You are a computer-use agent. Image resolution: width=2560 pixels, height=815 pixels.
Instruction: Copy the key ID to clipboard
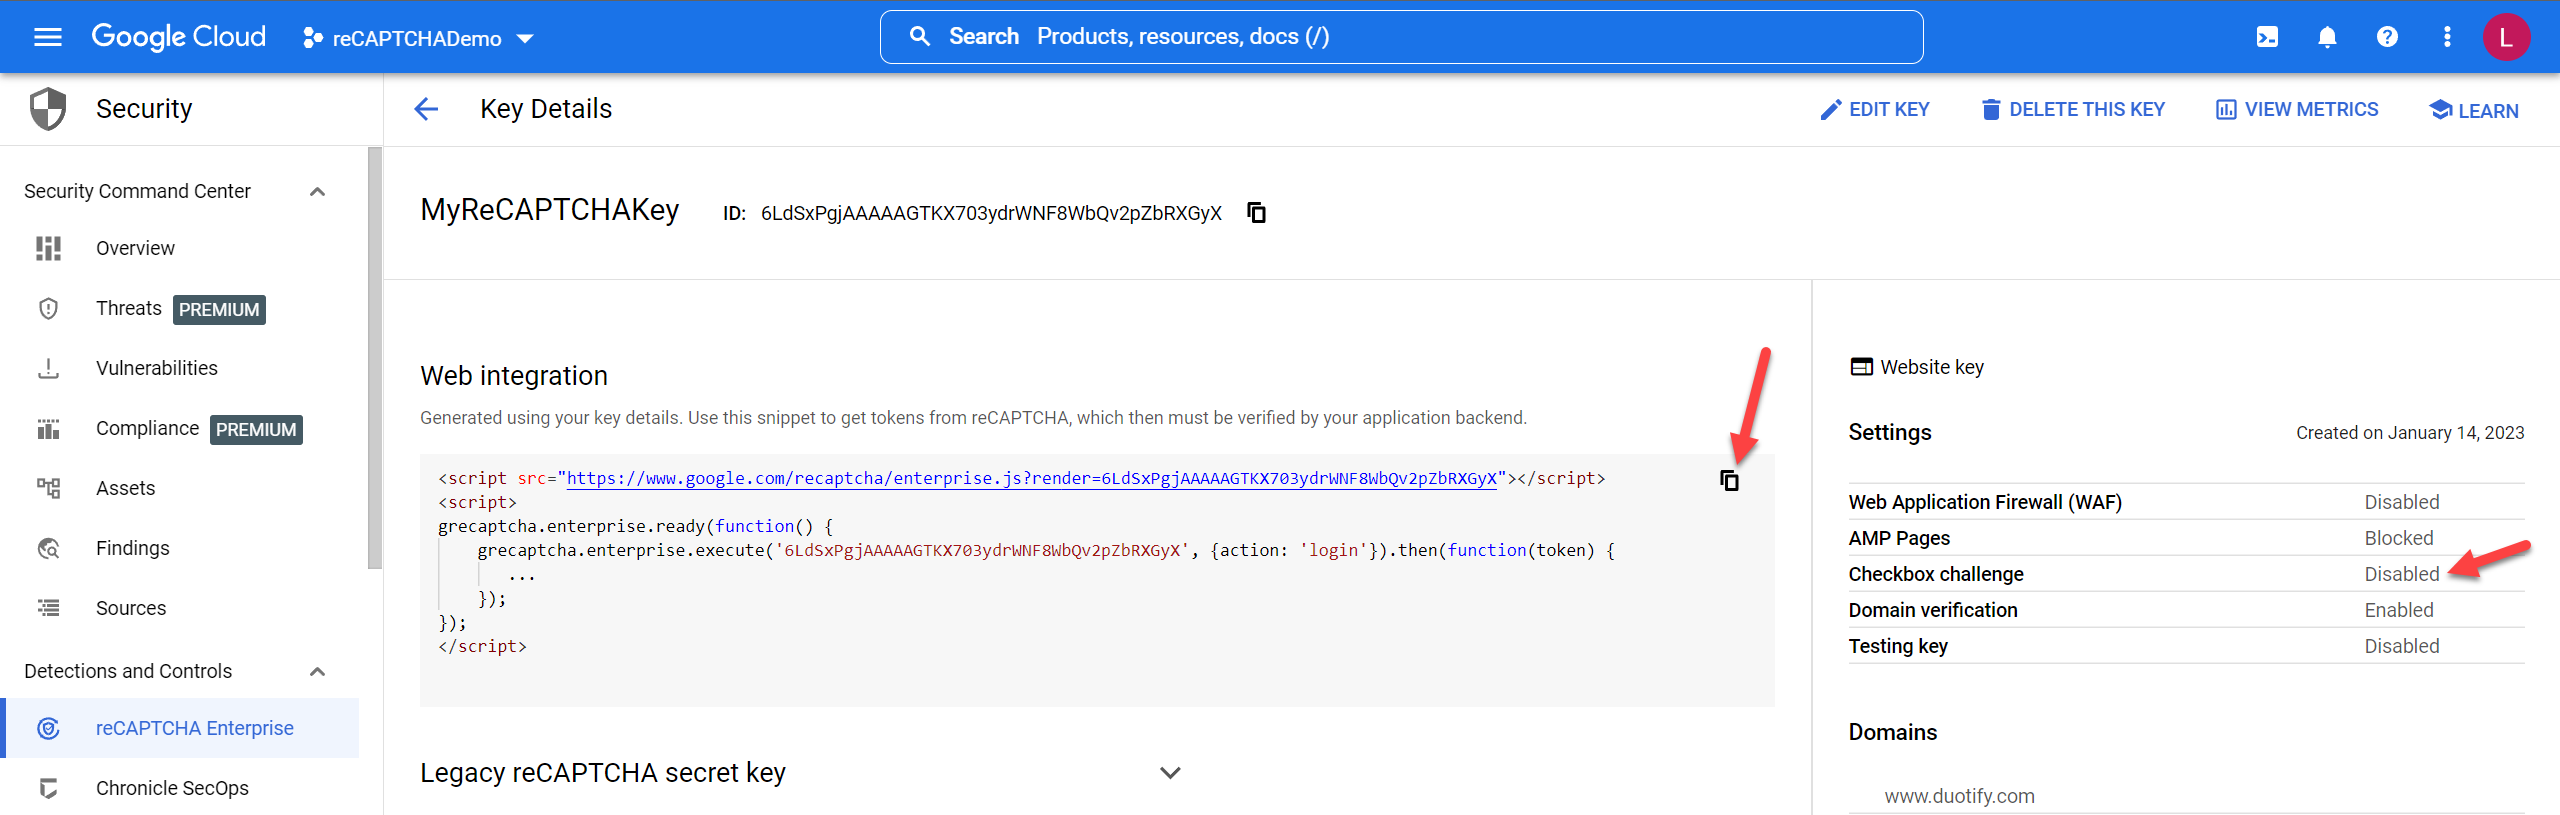[x=1256, y=212]
